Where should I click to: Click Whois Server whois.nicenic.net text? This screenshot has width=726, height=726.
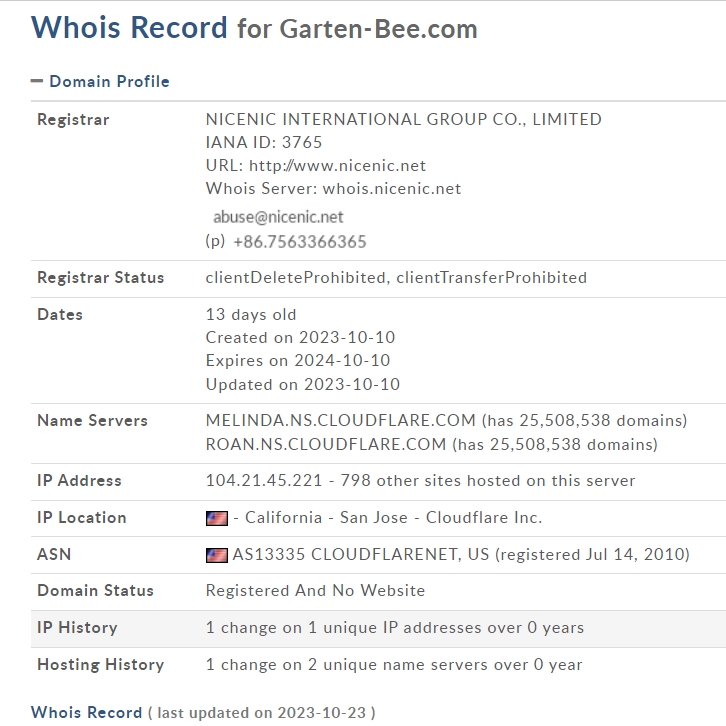pyautogui.click(x=333, y=189)
